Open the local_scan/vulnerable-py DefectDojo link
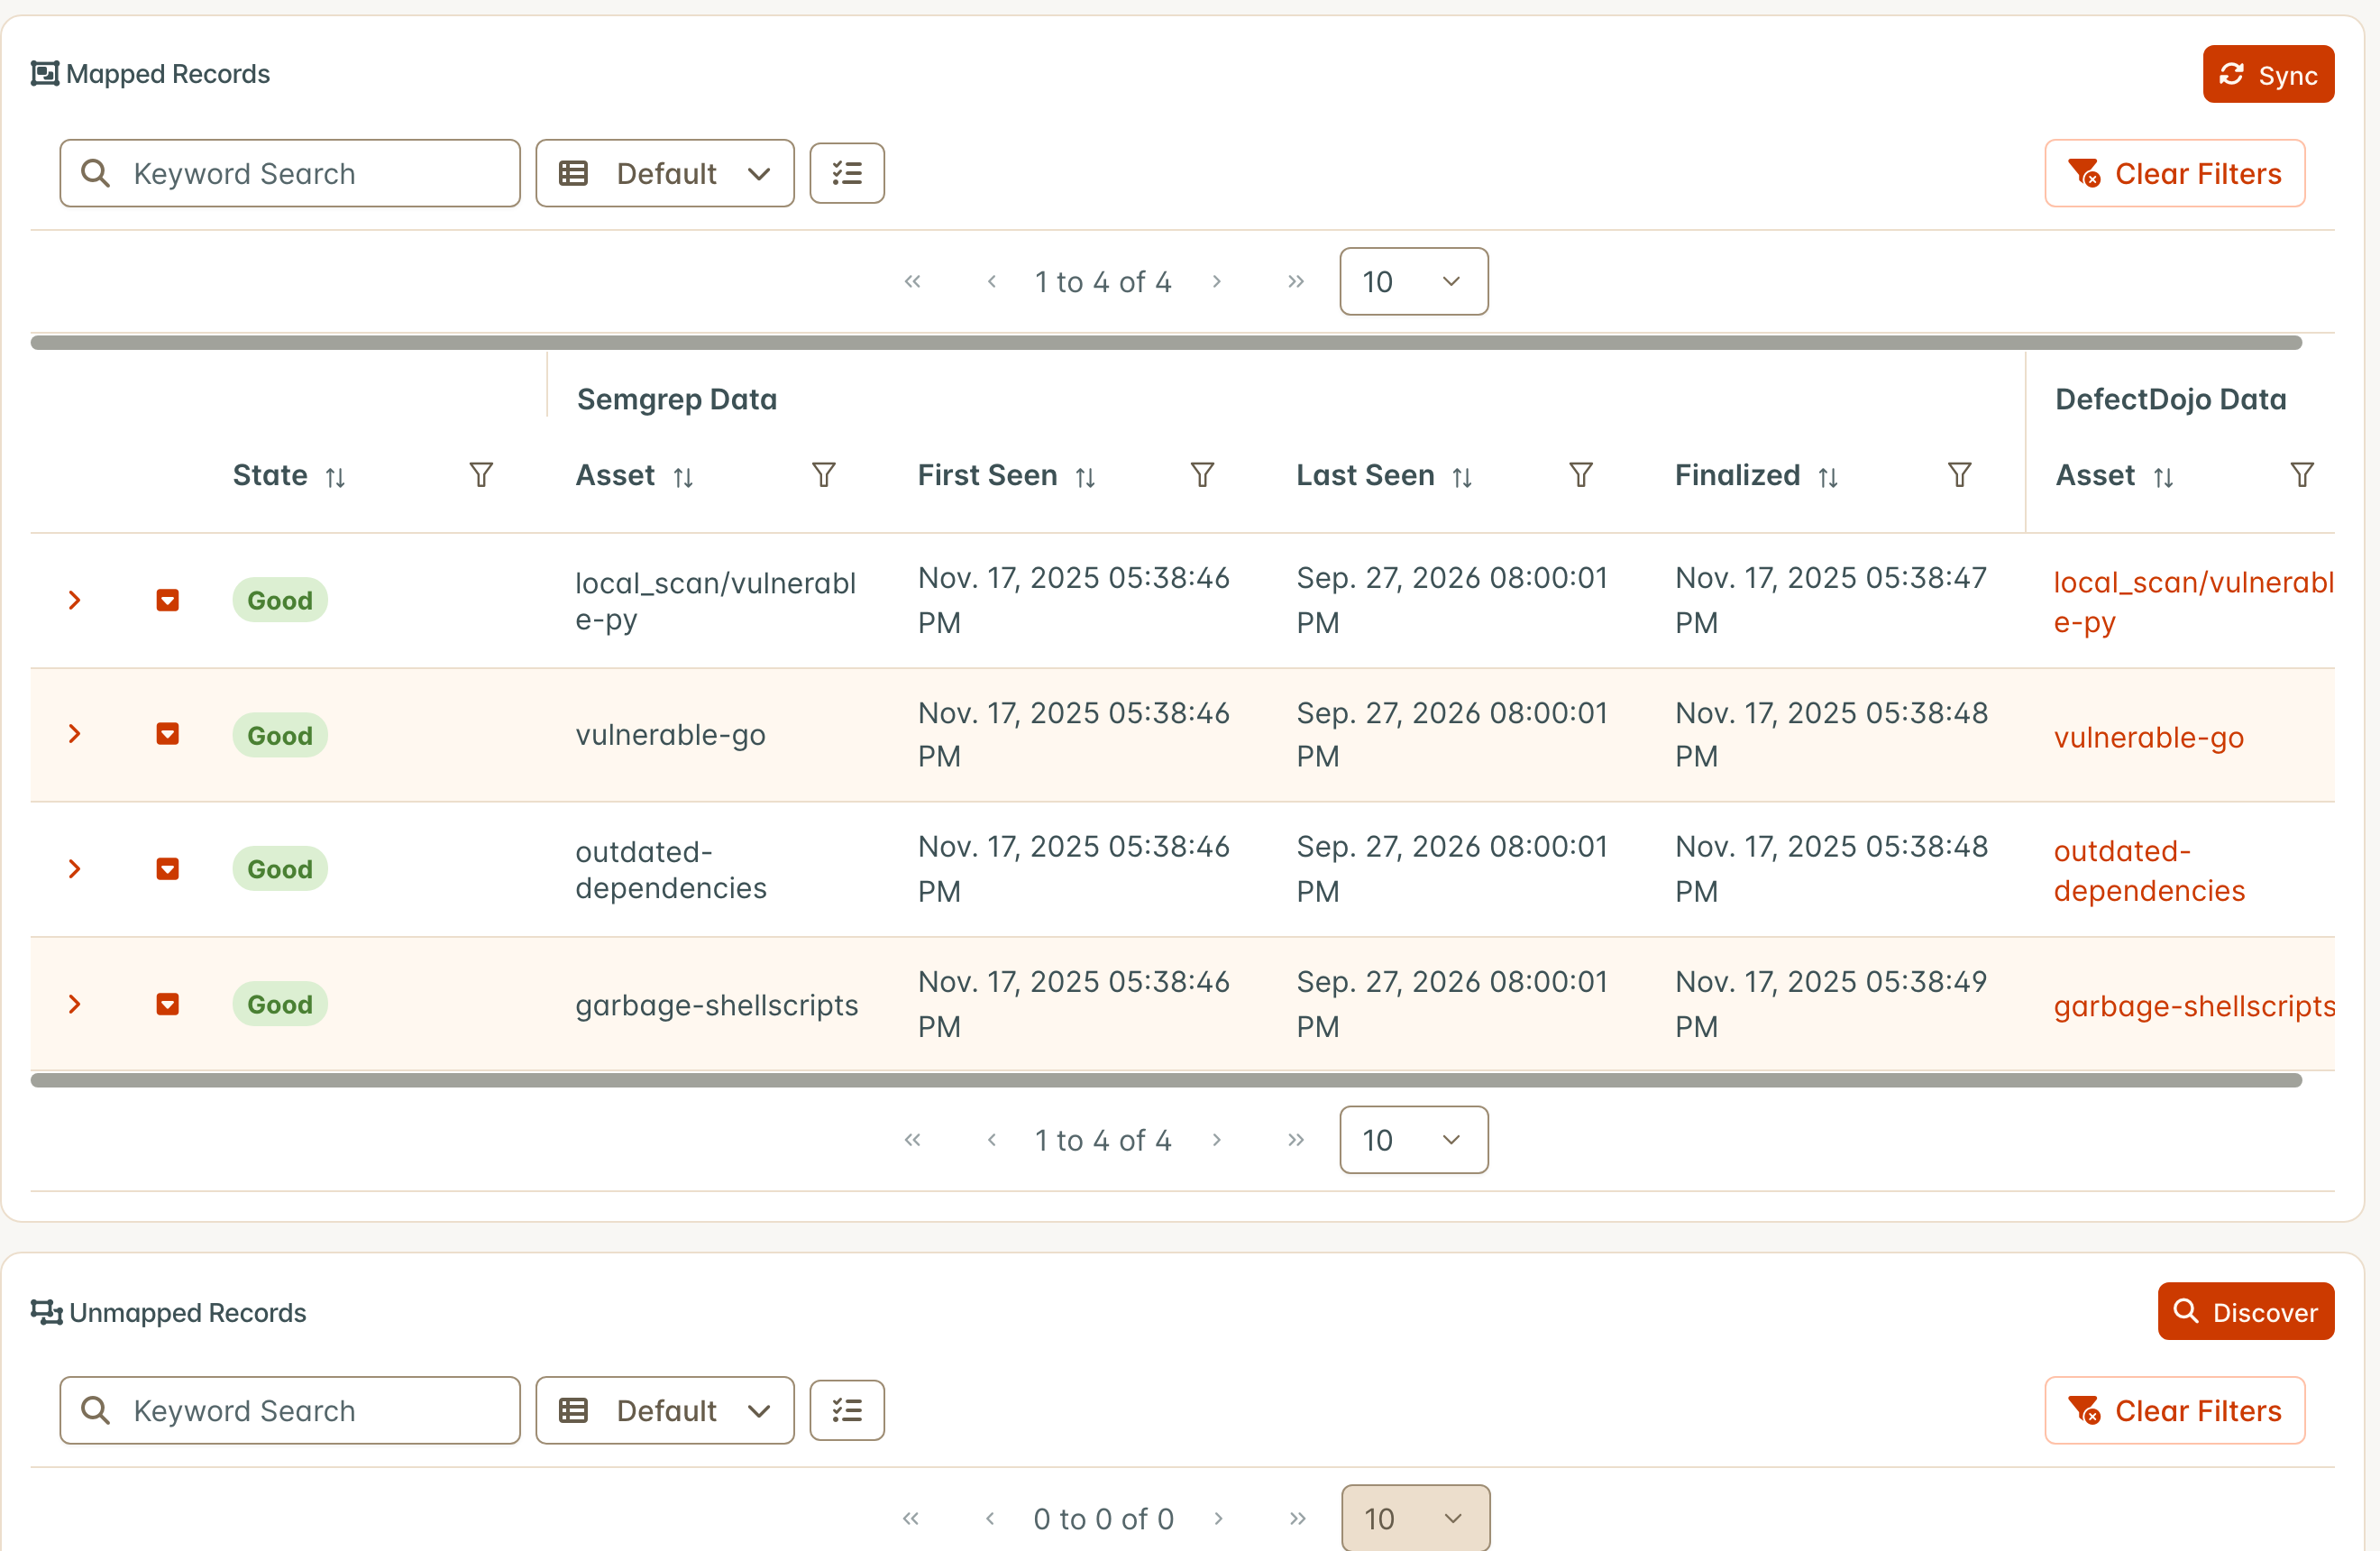2380x1551 pixels. pos(2193,602)
